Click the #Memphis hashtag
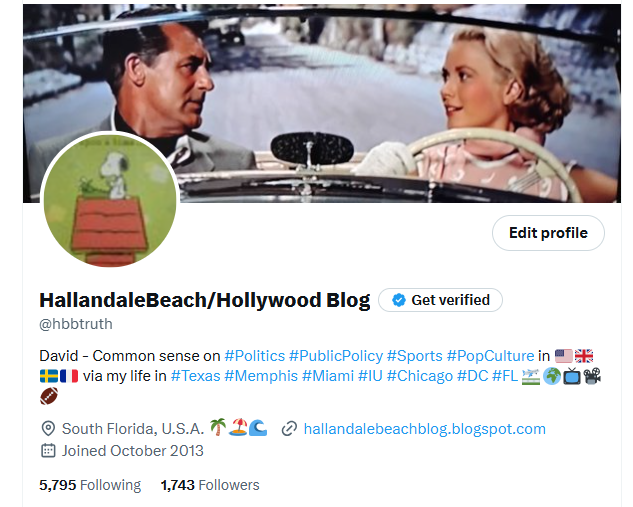This screenshot has width=633, height=507. point(261,376)
